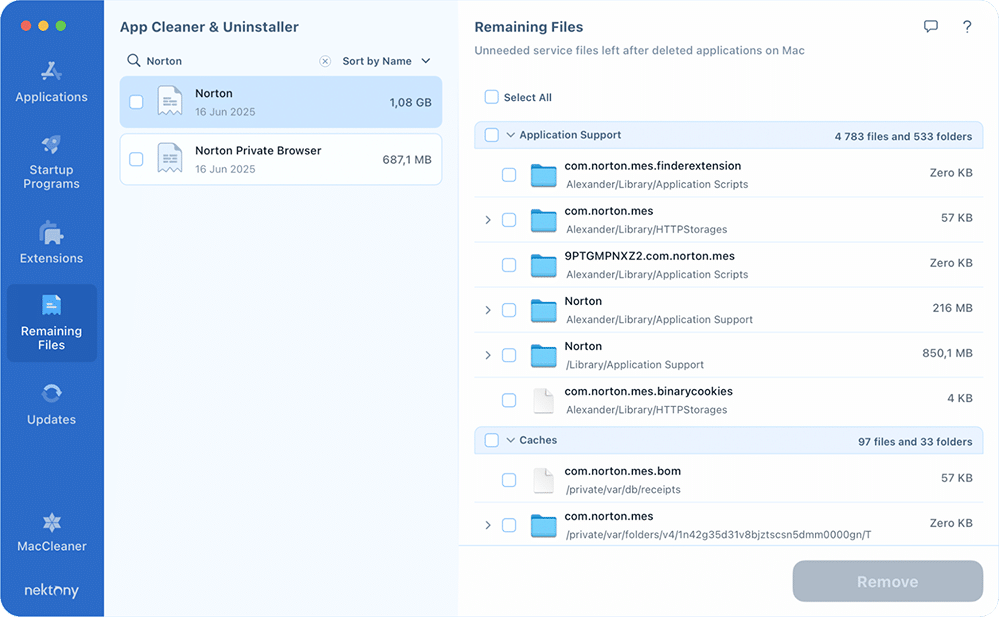Open the MacCleaner snowflake icon
999x617 pixels.
point(52,523)
